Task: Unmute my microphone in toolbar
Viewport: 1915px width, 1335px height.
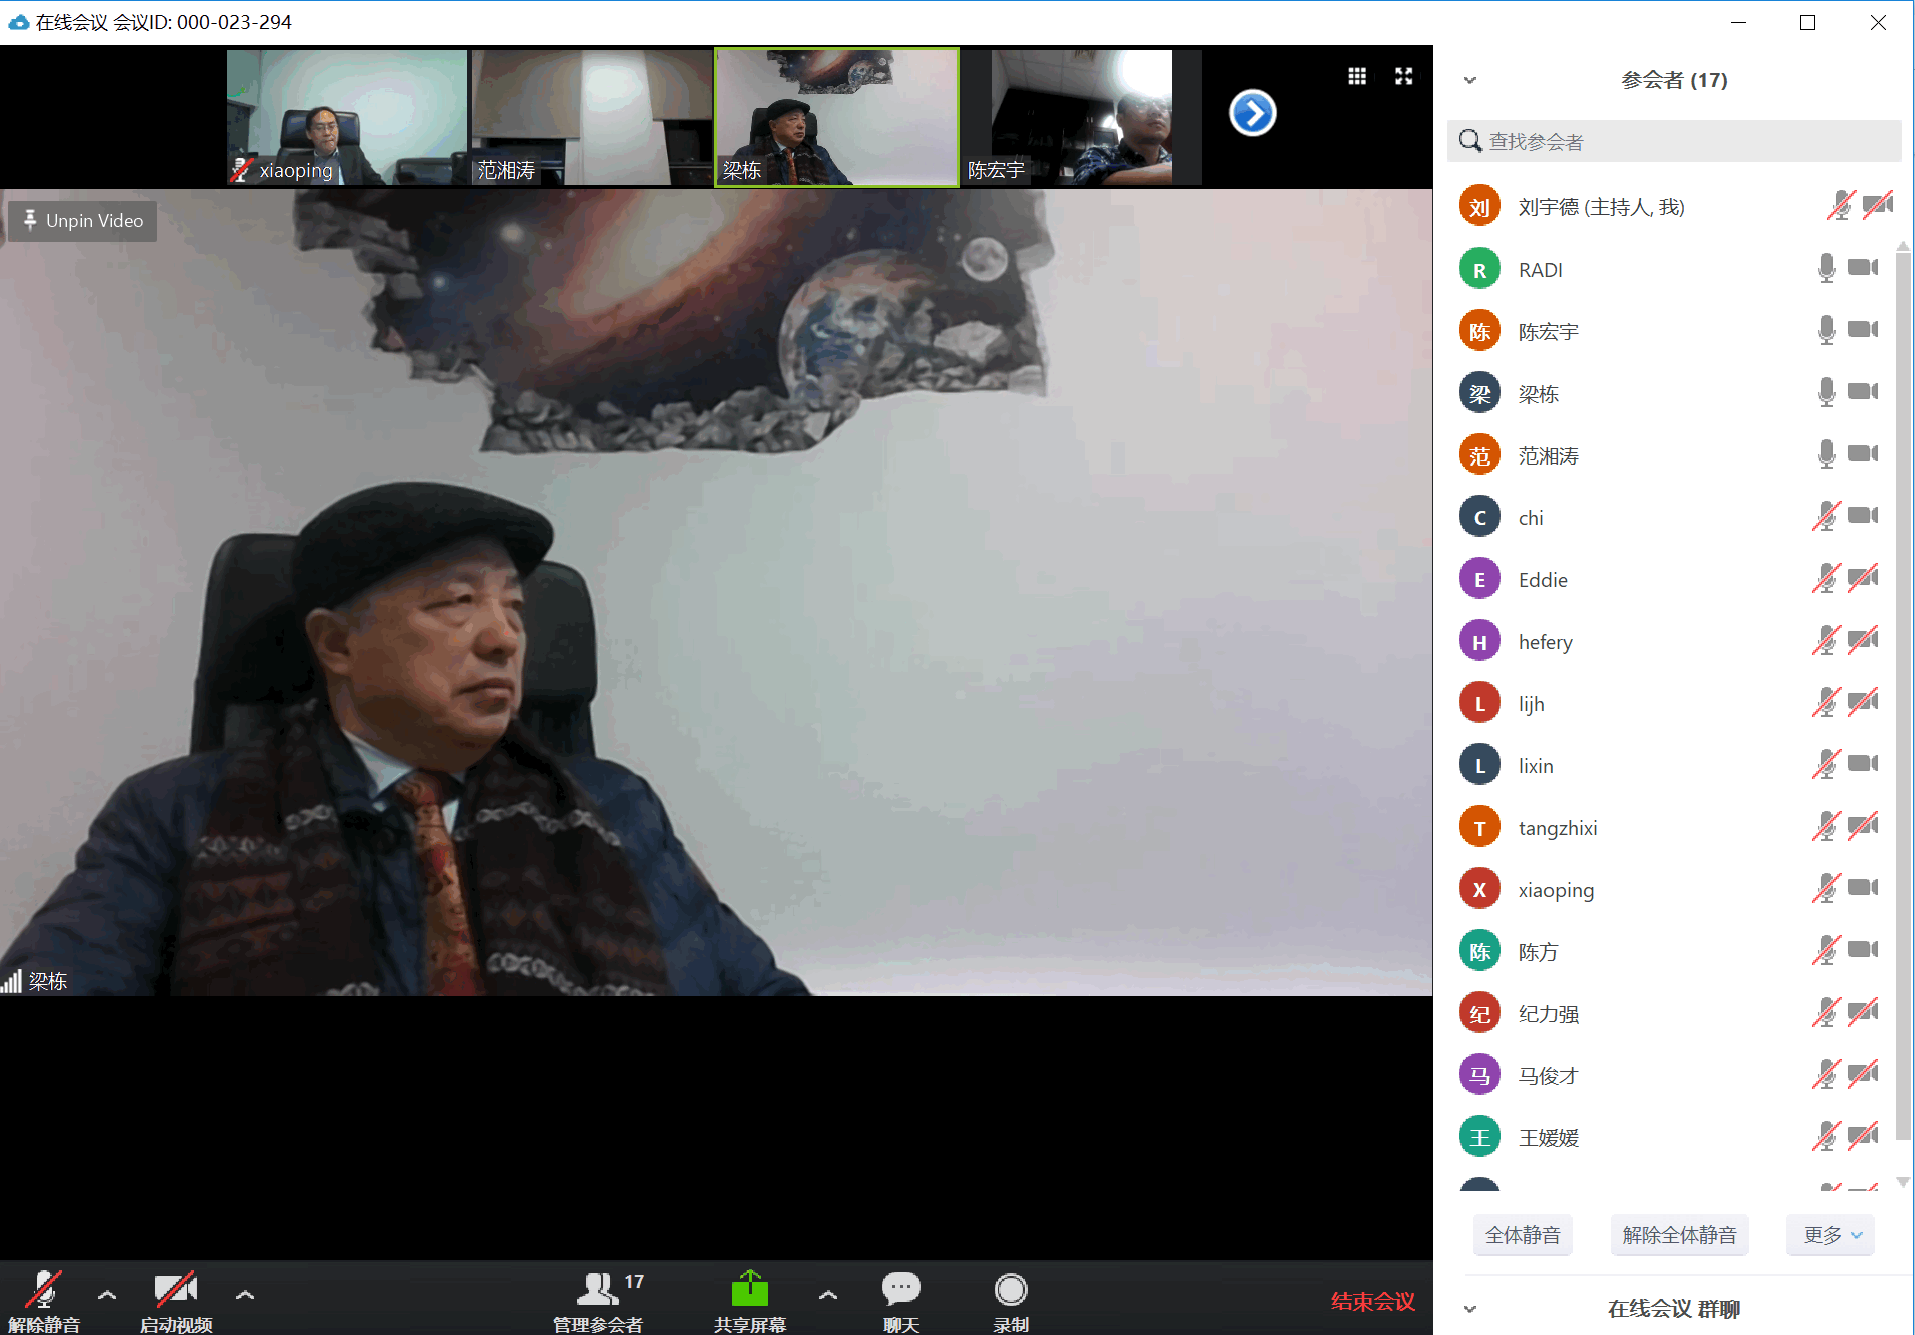Action: pyautogui.click(x=44, y=1290)
